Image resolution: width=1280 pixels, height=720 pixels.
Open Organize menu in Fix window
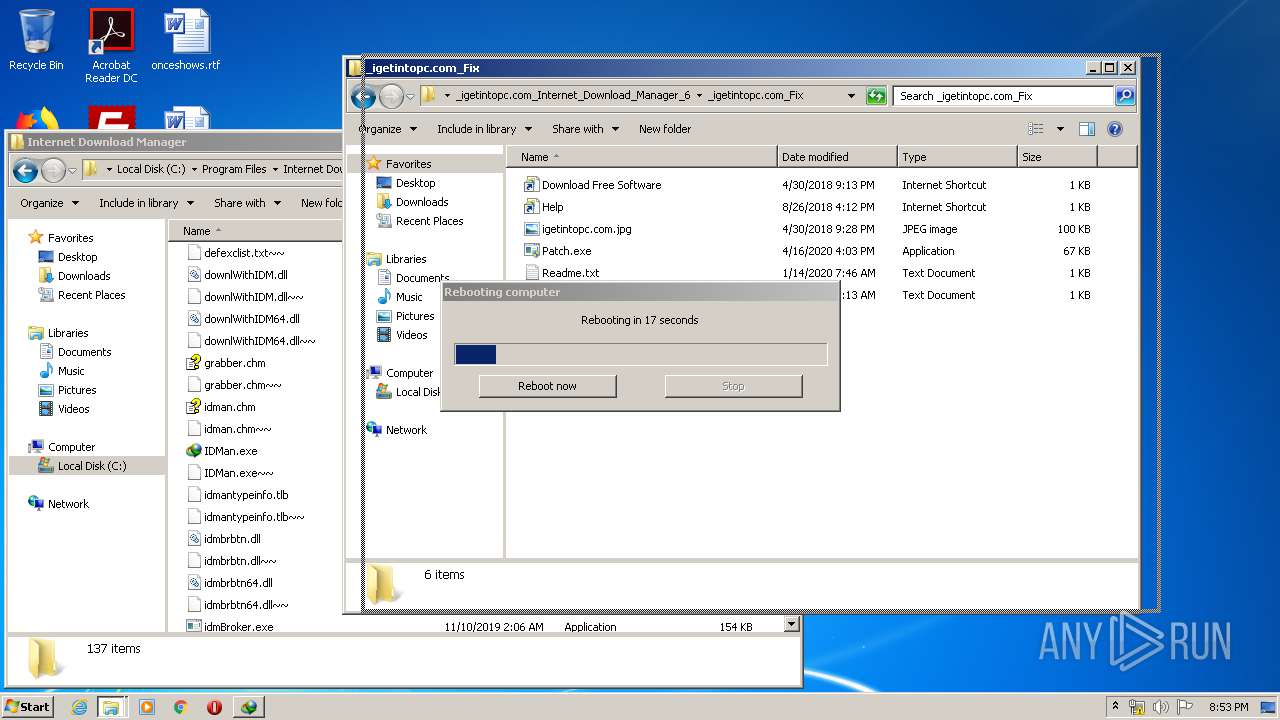pos(387,129)
